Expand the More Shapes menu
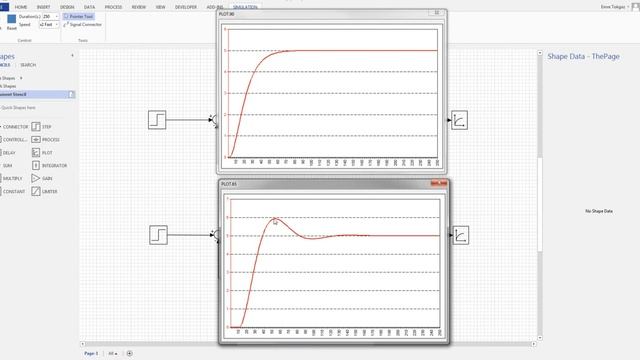This screenshot has width=640, height=360. (x=11, y=78)
